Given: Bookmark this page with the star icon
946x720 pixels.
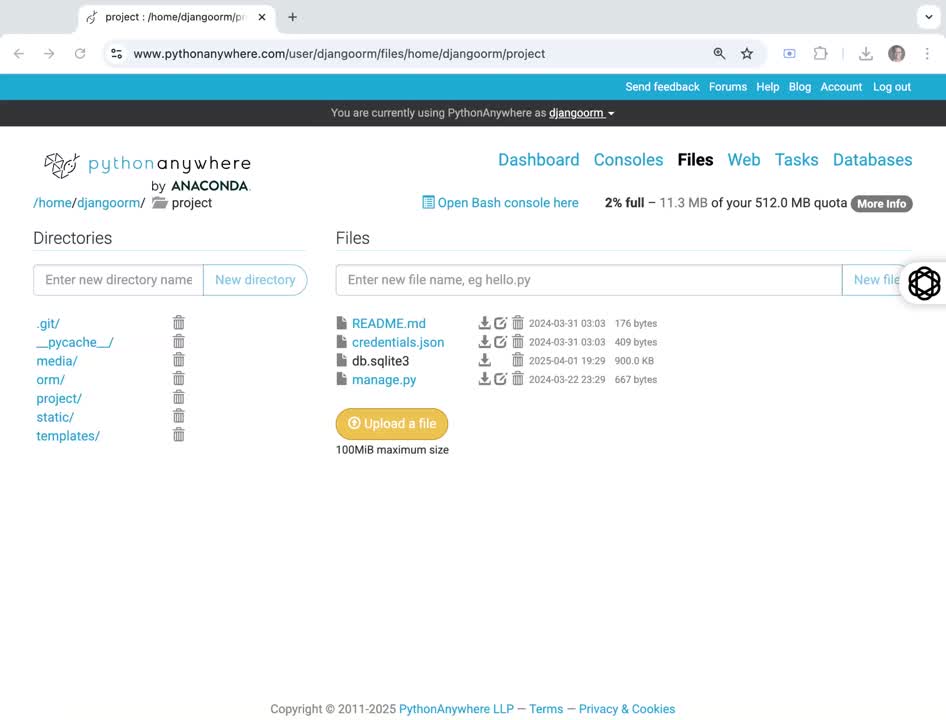Looking at the screenshot, I should (747, 54).
